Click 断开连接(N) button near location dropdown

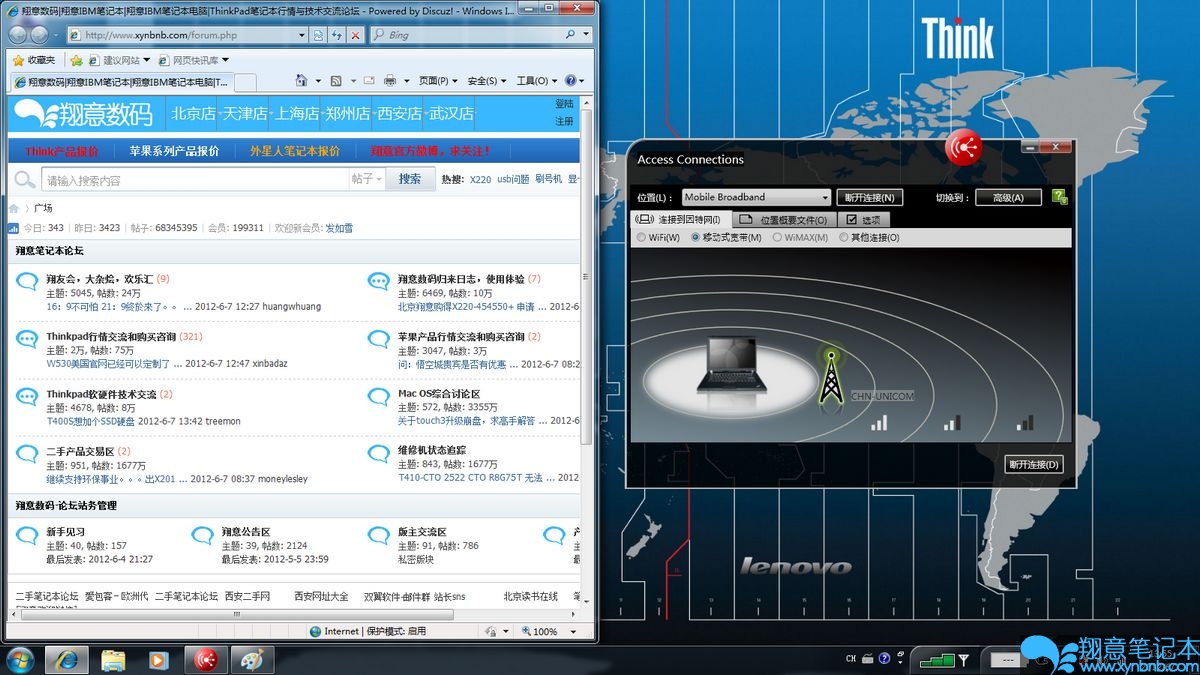click(869, 198)
